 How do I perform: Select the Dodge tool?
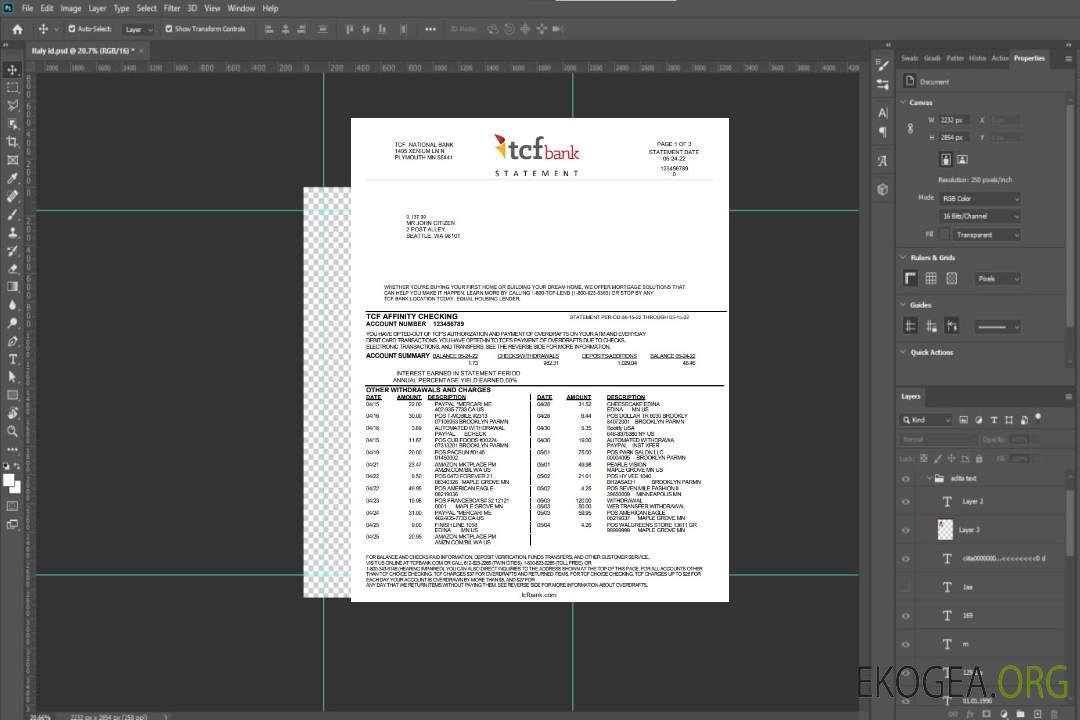[x=12, y=322]
